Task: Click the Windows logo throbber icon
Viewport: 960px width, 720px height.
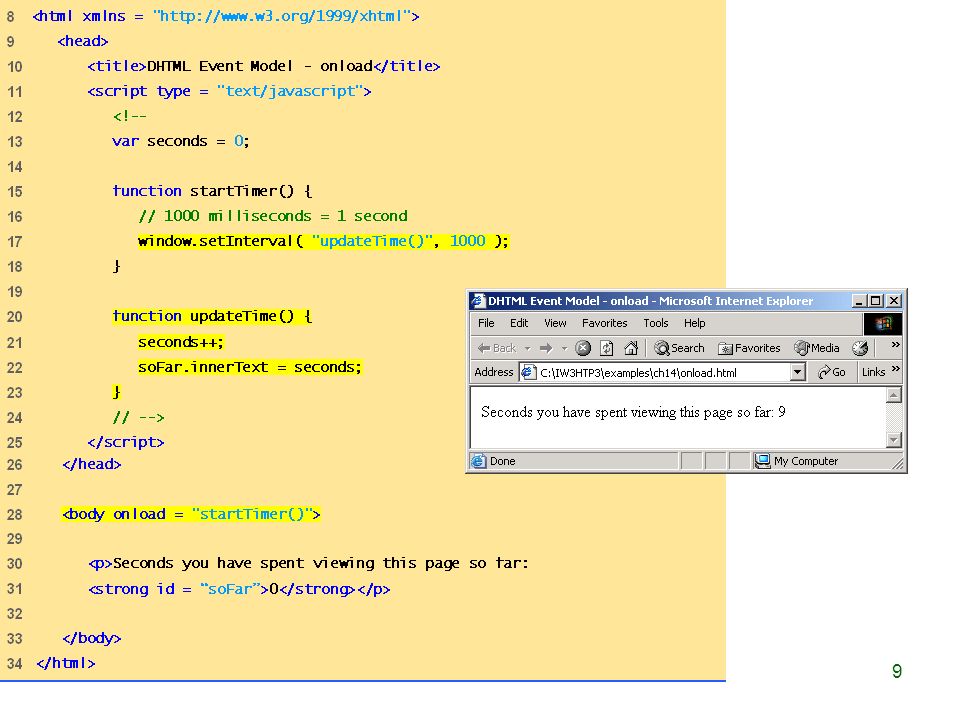Action: [x=882, y=324]
